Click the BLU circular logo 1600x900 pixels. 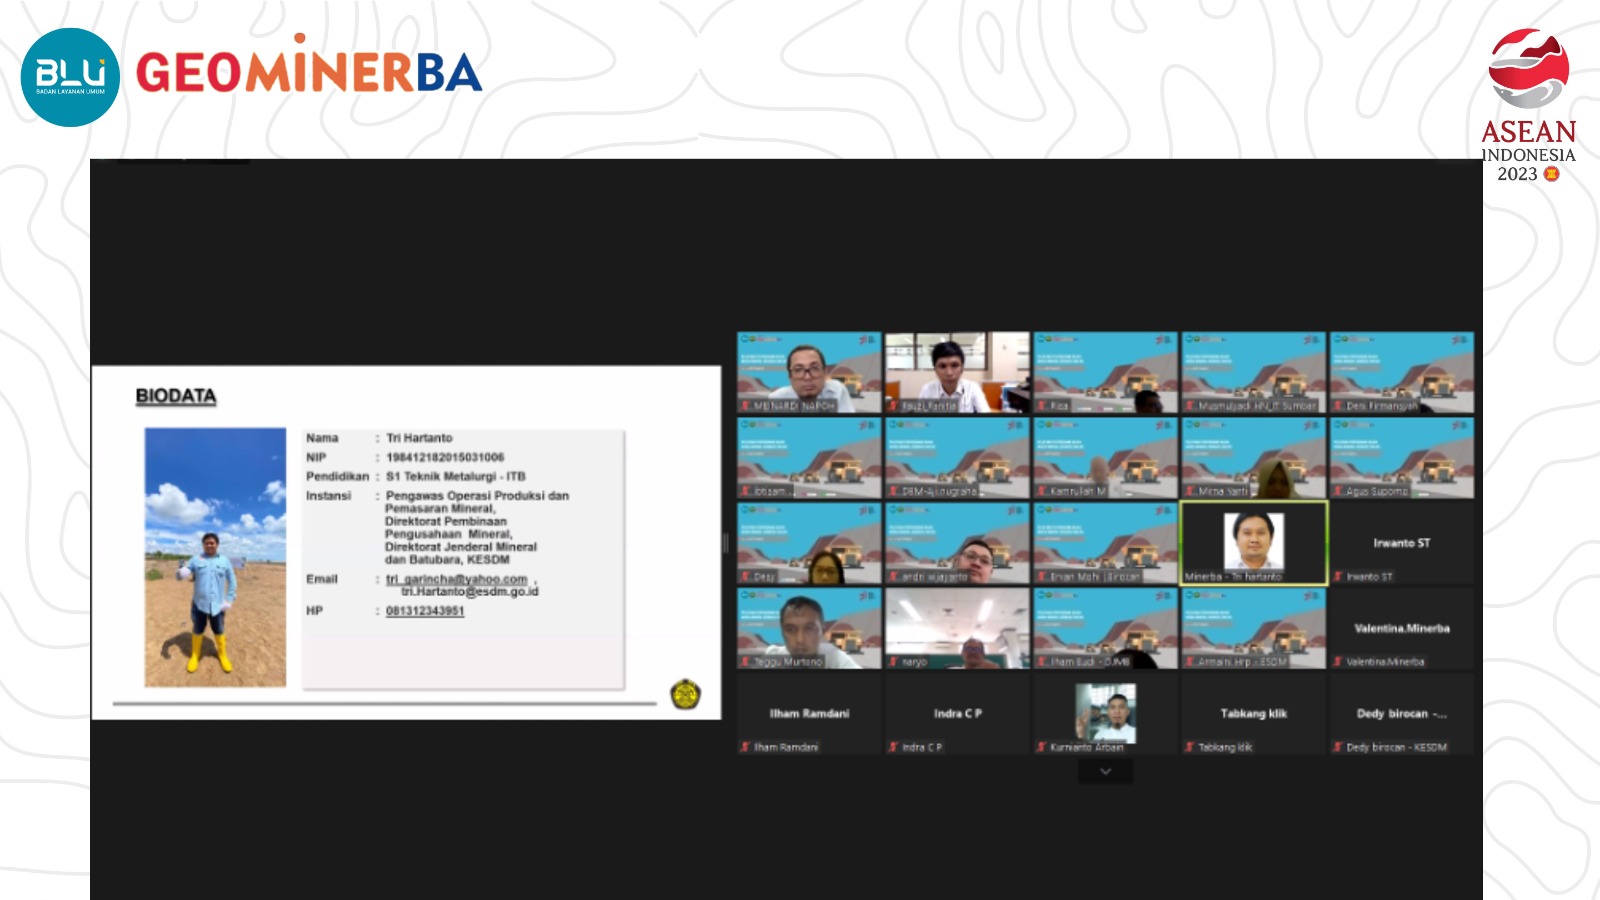tap(70, 77)
